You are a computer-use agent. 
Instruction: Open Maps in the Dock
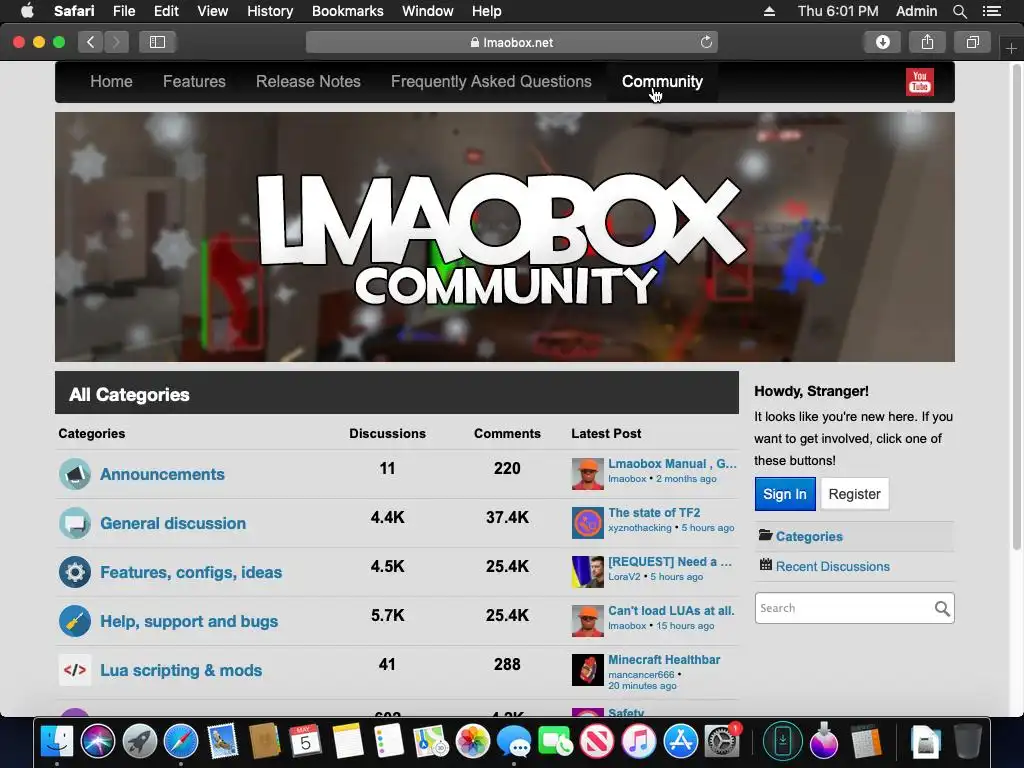pos(431,741)
